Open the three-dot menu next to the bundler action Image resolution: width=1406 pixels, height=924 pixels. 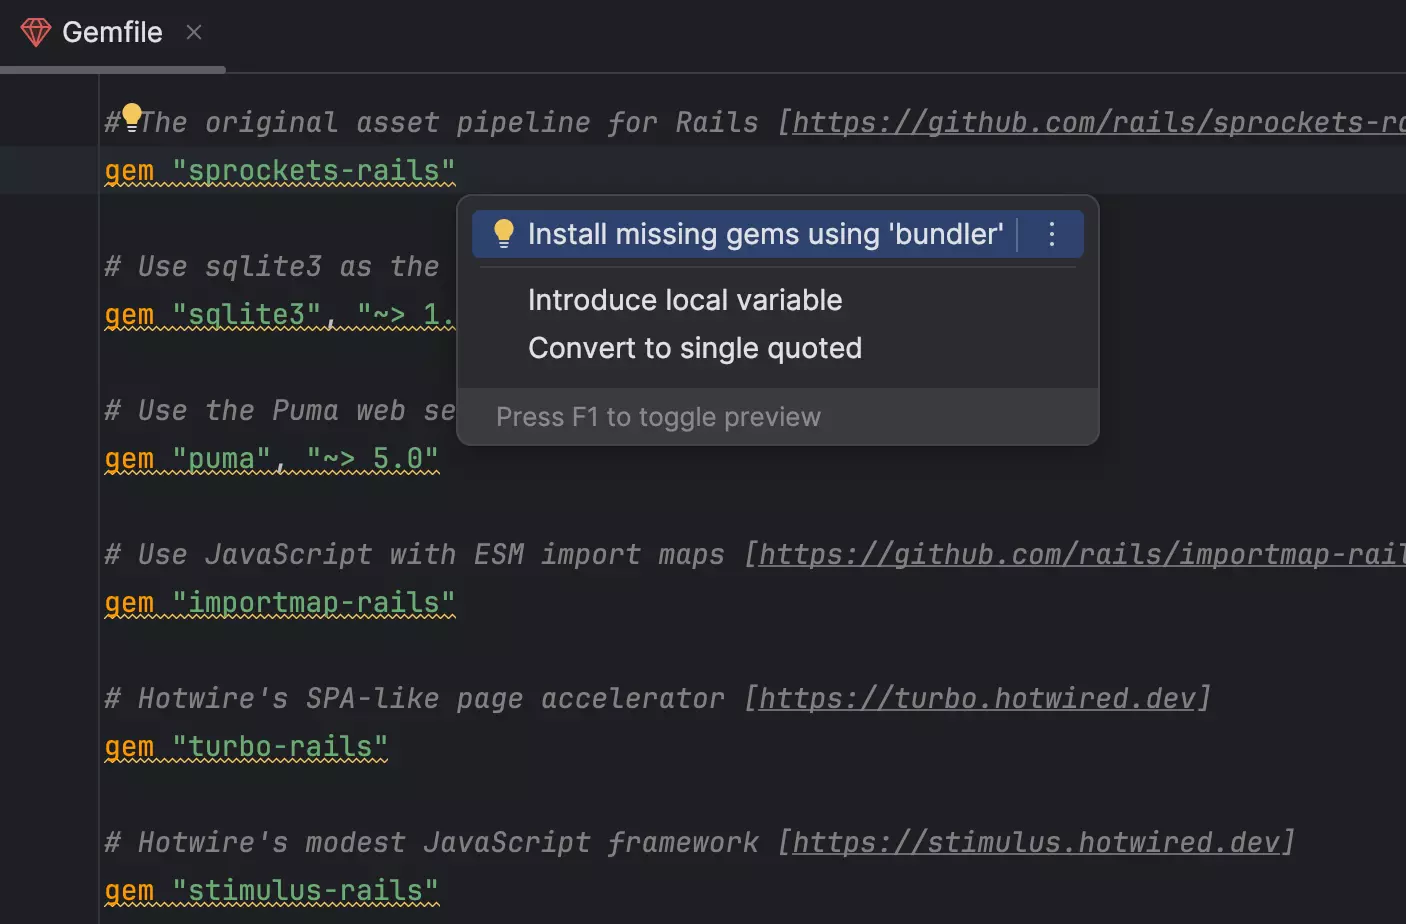click(1051, 234)
